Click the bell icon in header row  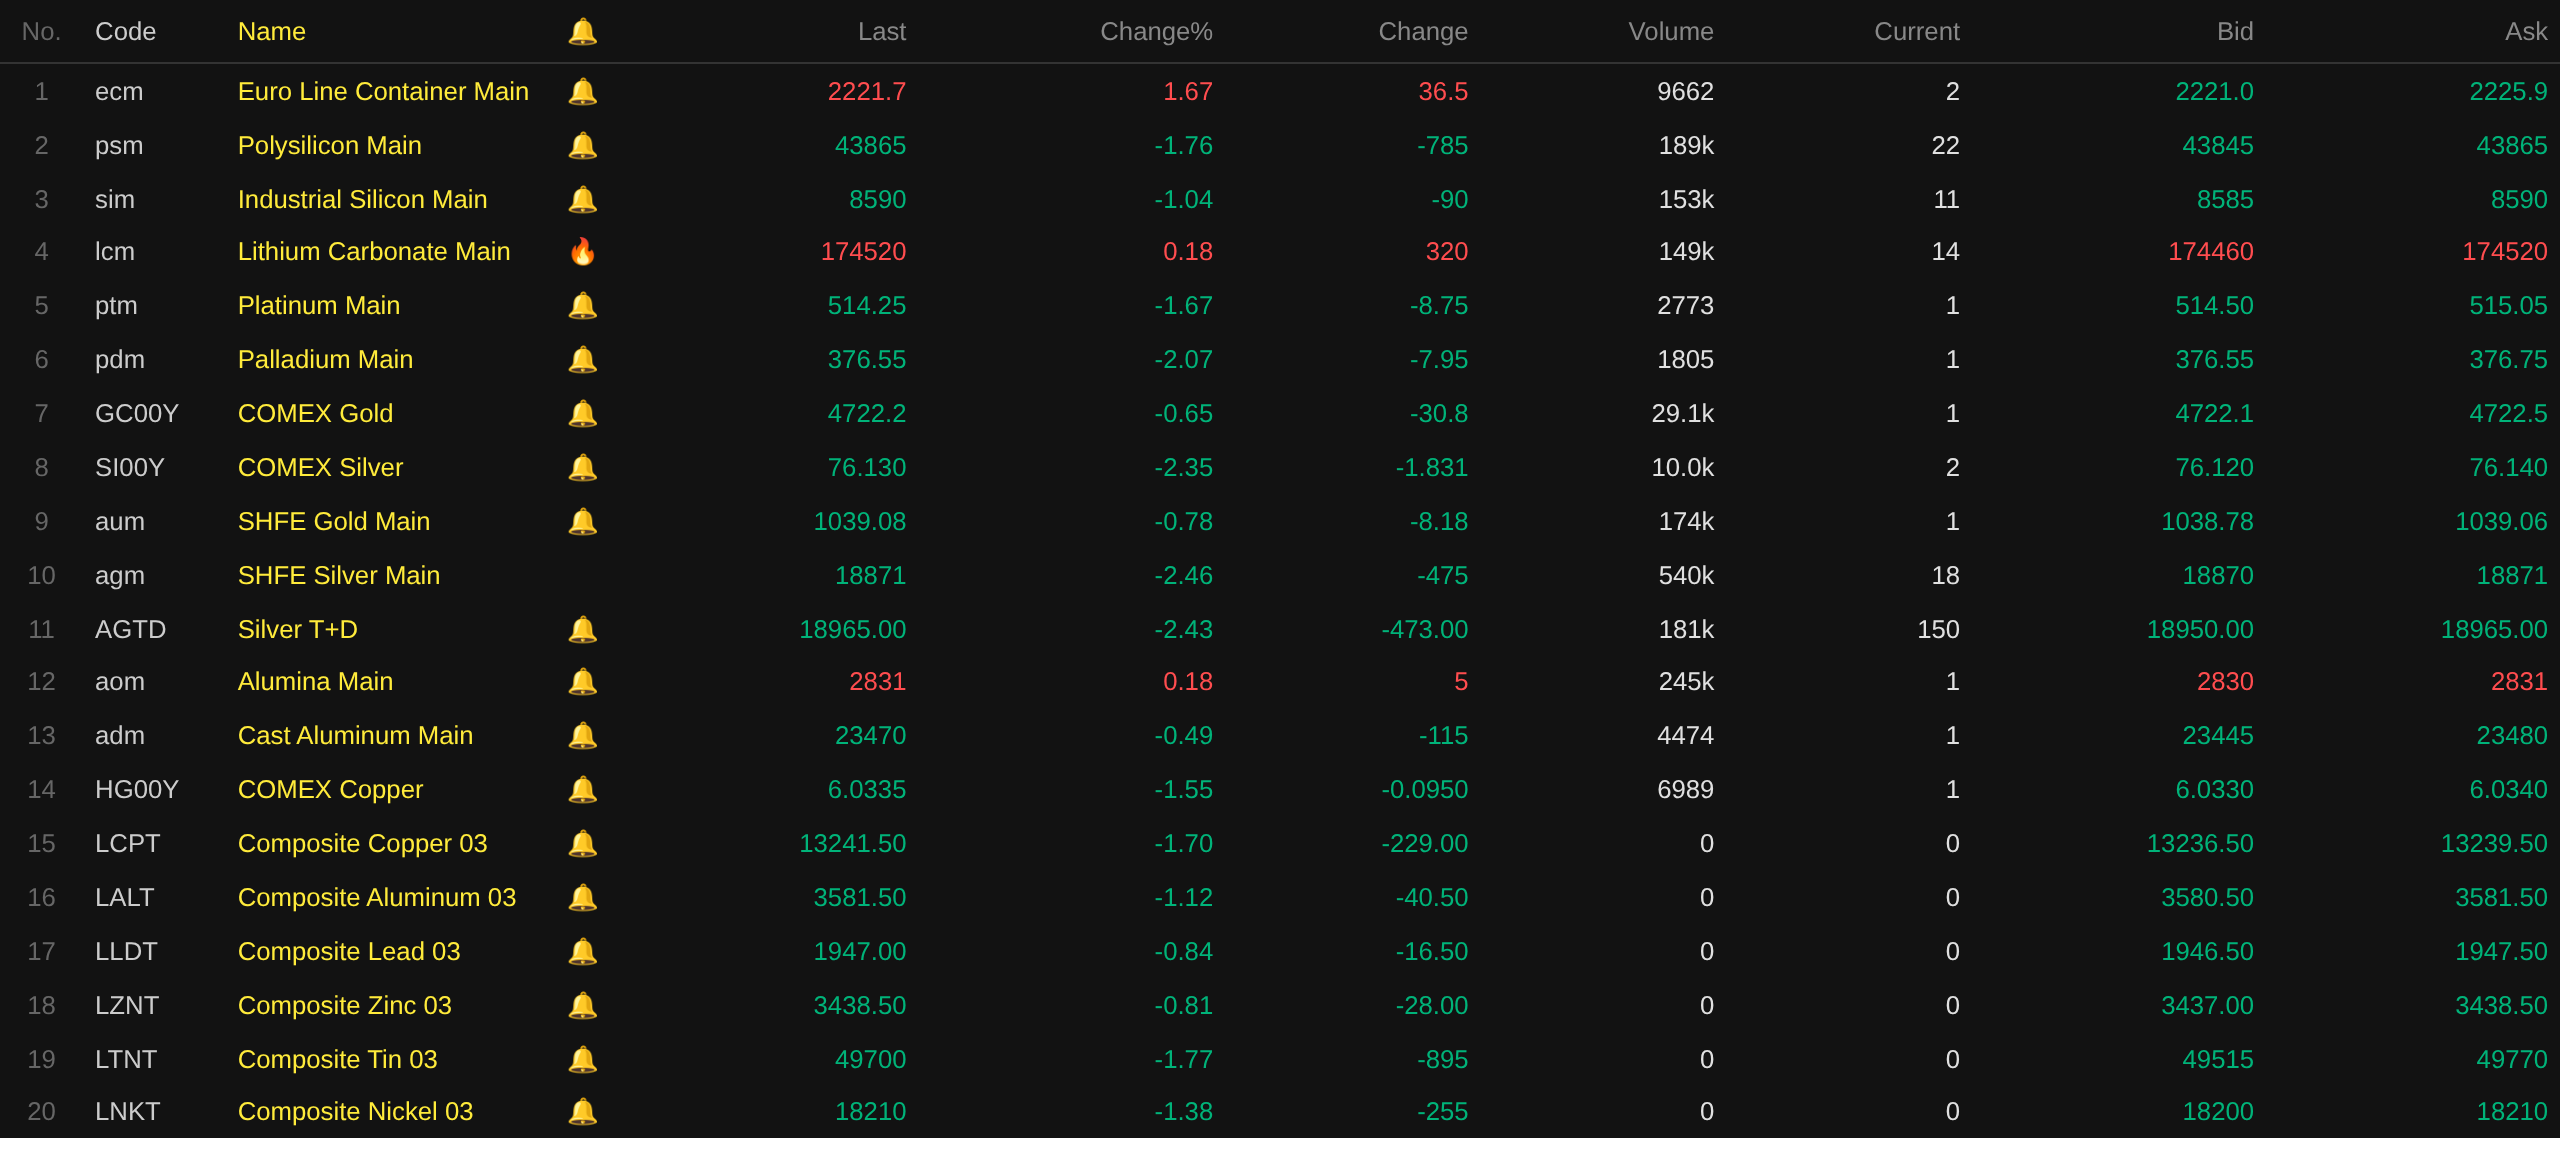click(x=582, y=32)
